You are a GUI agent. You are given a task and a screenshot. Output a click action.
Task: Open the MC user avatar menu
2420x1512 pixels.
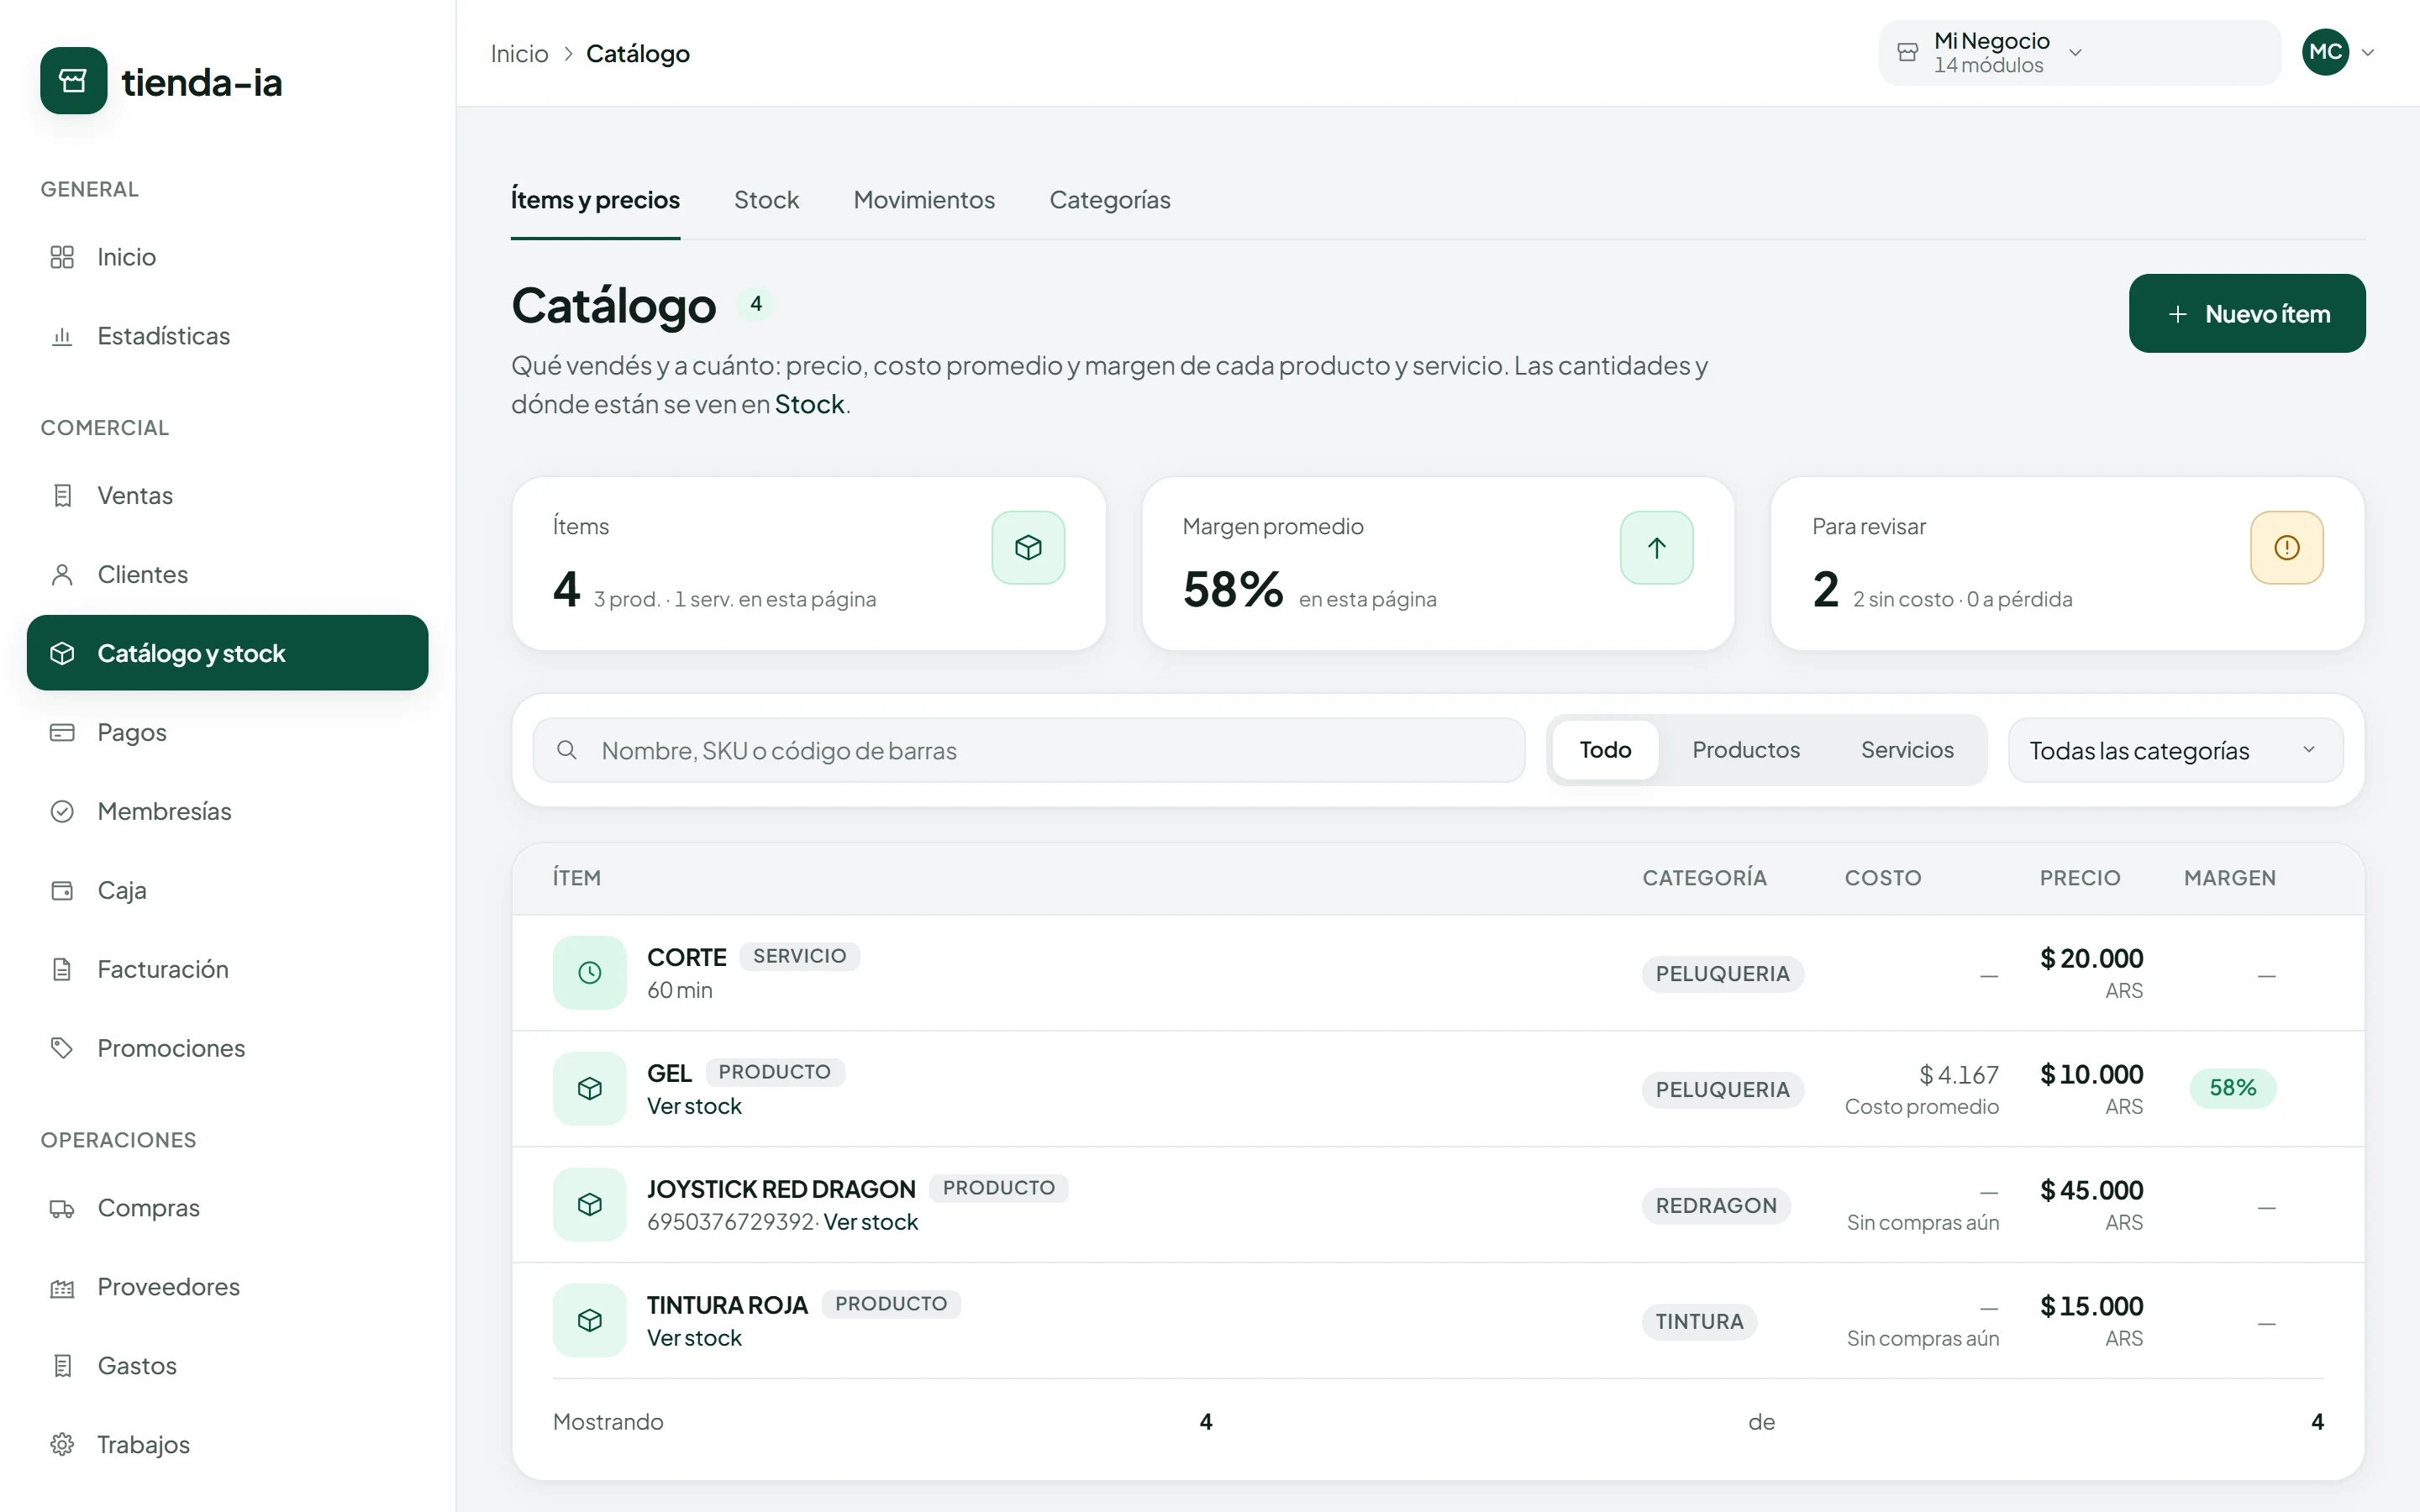(x=2326, y=52)
